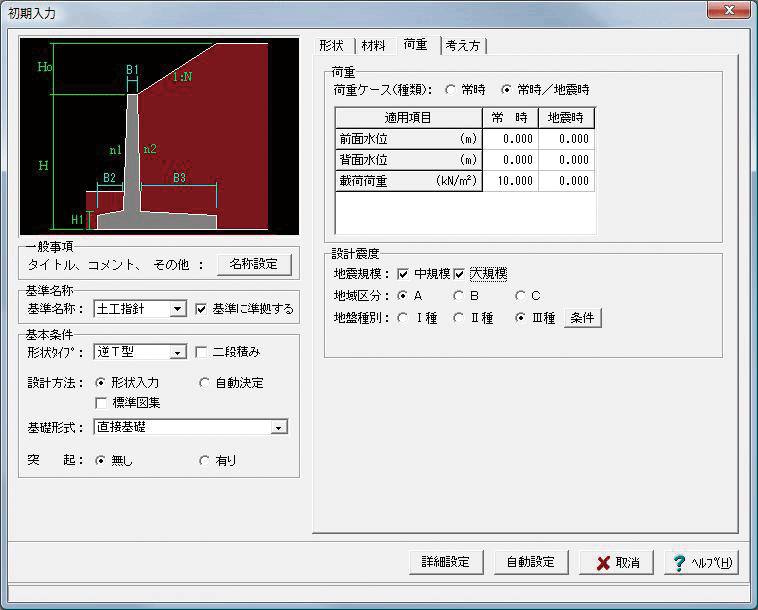This screenshot has height=610, width=758.
Task: Open the 基礎形式 dropdown showing 直接基礎
Action: (191, 427)
